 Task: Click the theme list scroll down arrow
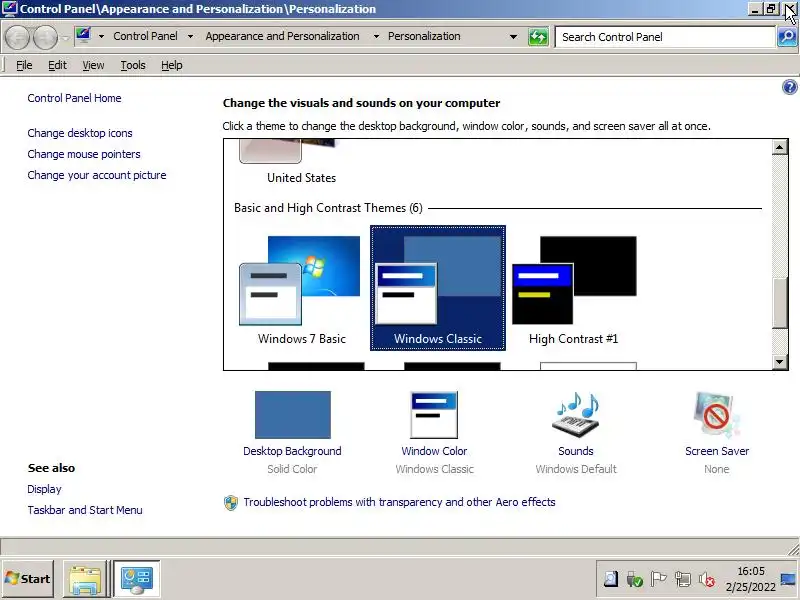(779, 362)
